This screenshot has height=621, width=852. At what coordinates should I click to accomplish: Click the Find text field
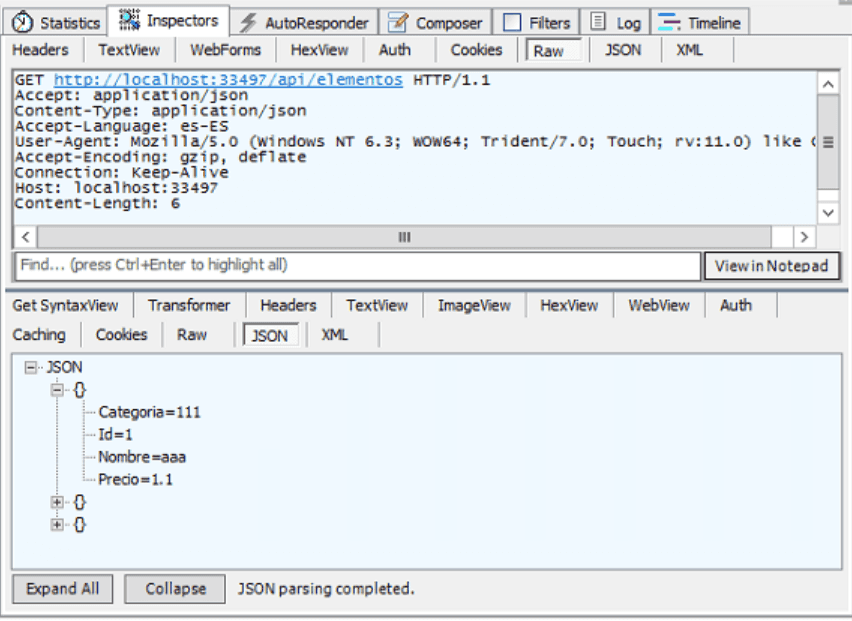(x=358, y=266)
